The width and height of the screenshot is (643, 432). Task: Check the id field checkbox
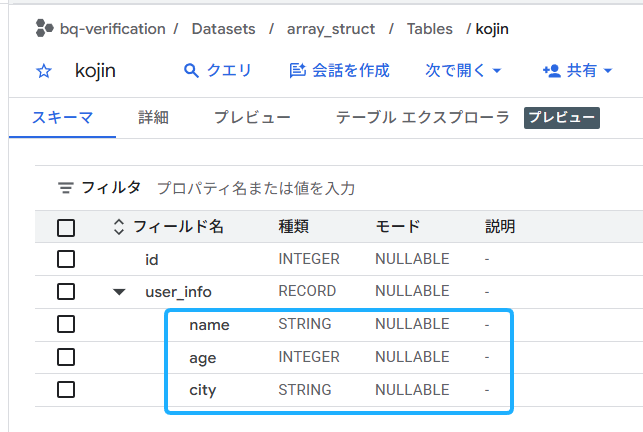point(66,259)
